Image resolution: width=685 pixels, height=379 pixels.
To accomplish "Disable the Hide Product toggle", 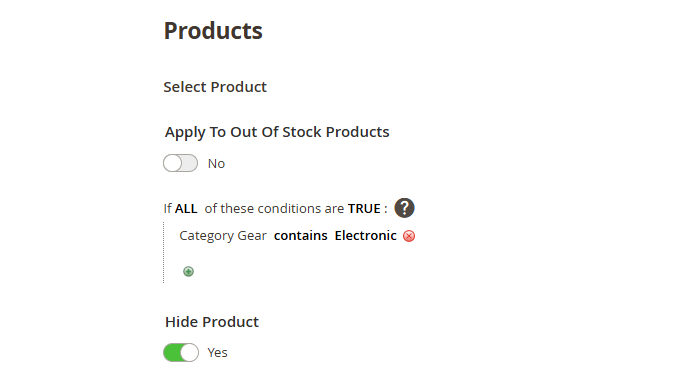I will (x=181, y=352).
